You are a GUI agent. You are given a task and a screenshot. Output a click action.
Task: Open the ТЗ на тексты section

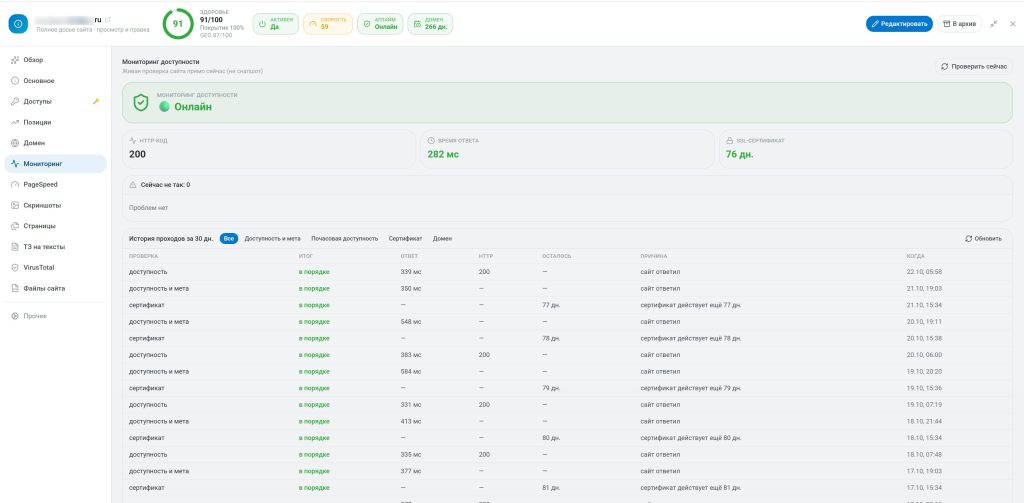pyautogui.click(x=56, y=247)
